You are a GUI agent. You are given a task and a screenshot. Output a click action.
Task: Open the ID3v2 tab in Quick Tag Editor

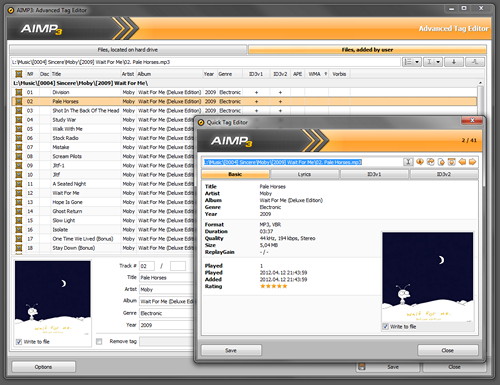click(444, 174)
